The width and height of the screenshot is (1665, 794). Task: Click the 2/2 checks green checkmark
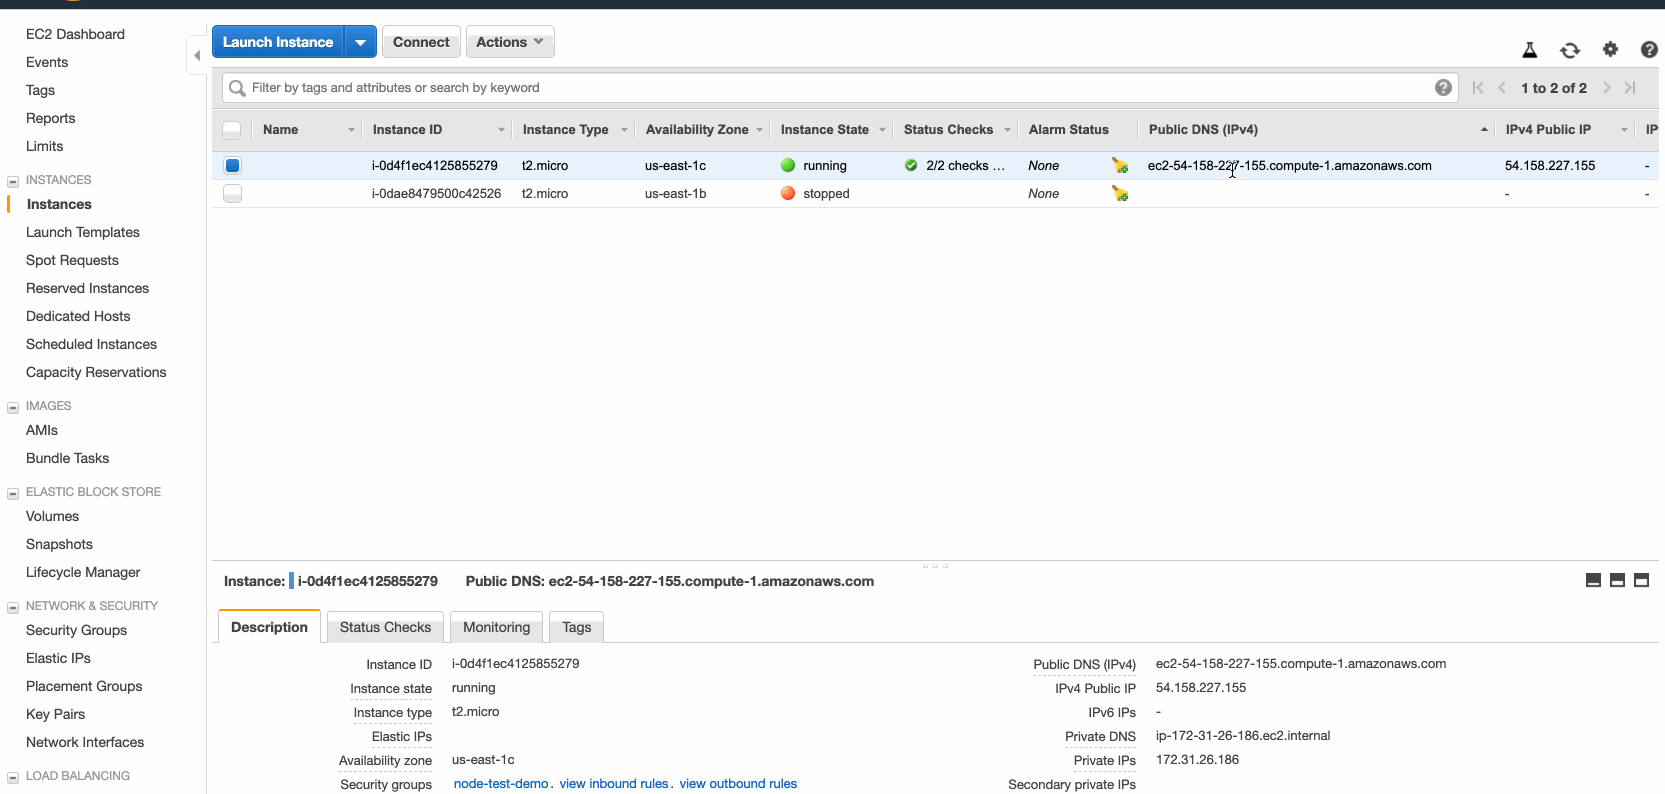coord(911,166)
